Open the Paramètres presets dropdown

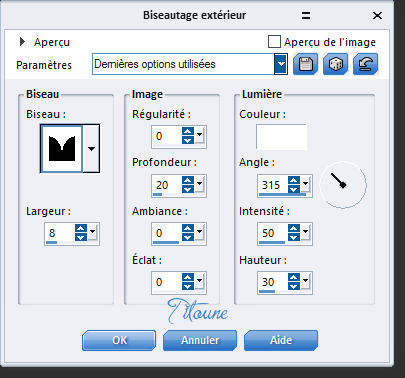pyautogui.click(x=281, y=64)
